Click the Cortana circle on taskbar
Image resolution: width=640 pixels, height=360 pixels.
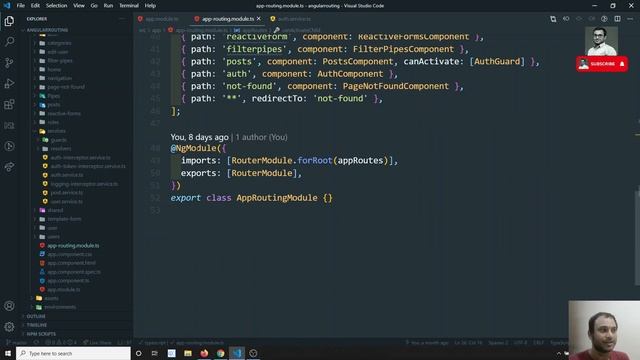coord(138,353)
